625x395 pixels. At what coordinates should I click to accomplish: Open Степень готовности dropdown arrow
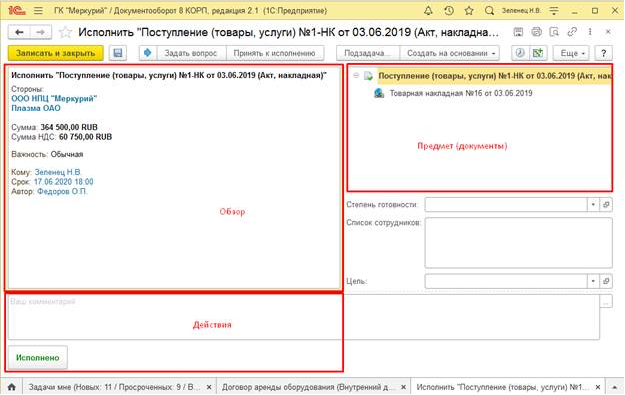(x=593, y=204)
